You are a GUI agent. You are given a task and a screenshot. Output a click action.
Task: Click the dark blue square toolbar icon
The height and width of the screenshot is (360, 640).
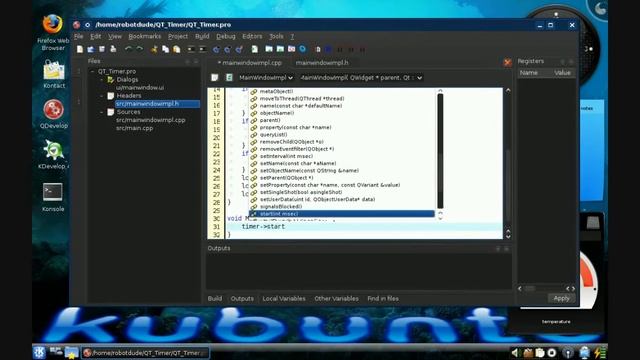[328, 49]
